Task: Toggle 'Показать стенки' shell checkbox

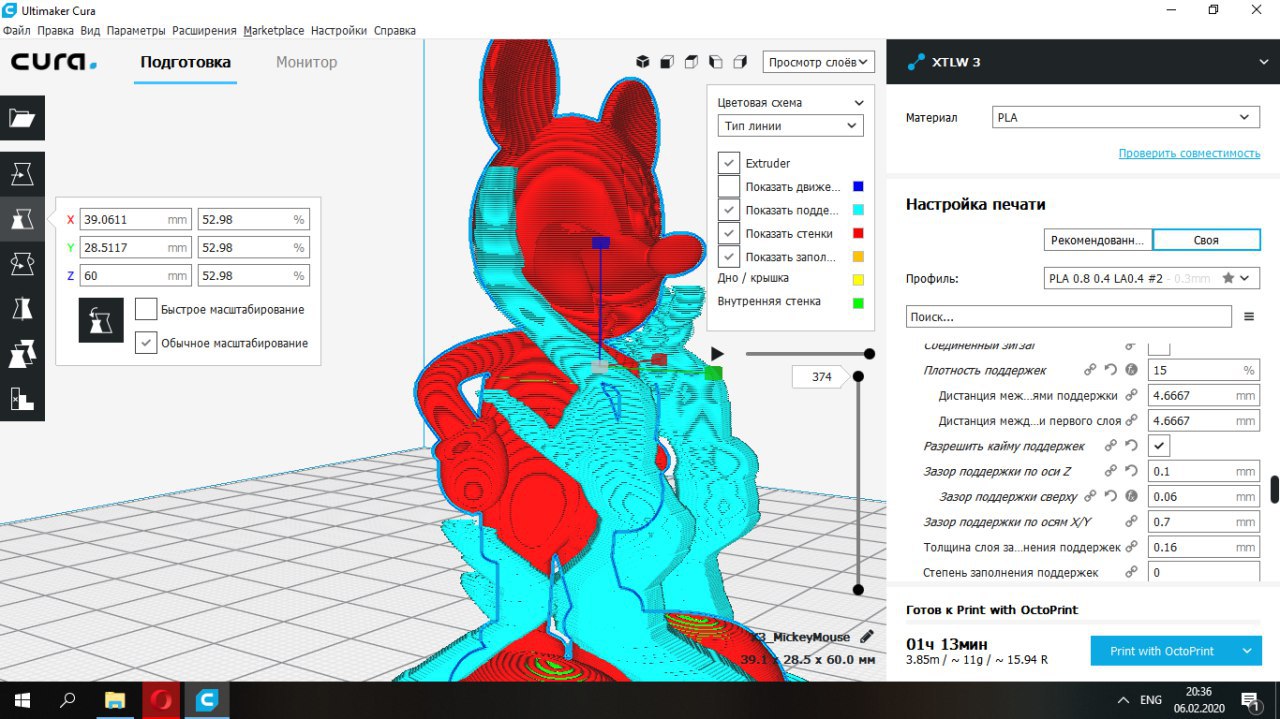Action: 729,233
